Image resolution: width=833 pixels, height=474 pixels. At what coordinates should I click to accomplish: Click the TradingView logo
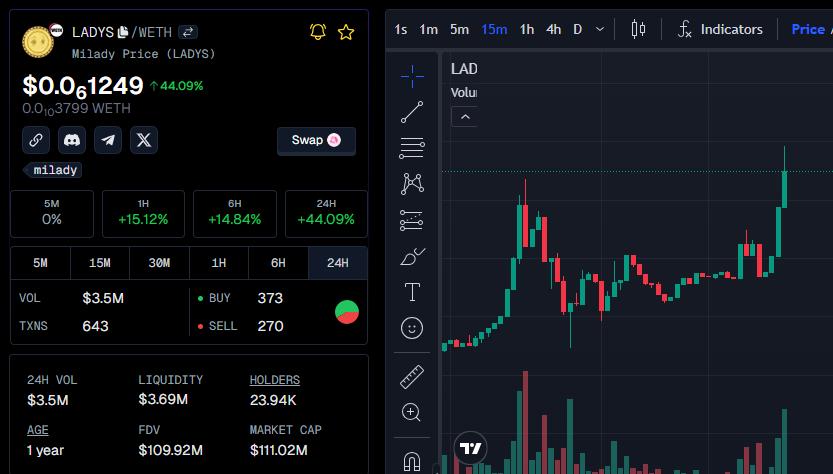click(470, 448)
